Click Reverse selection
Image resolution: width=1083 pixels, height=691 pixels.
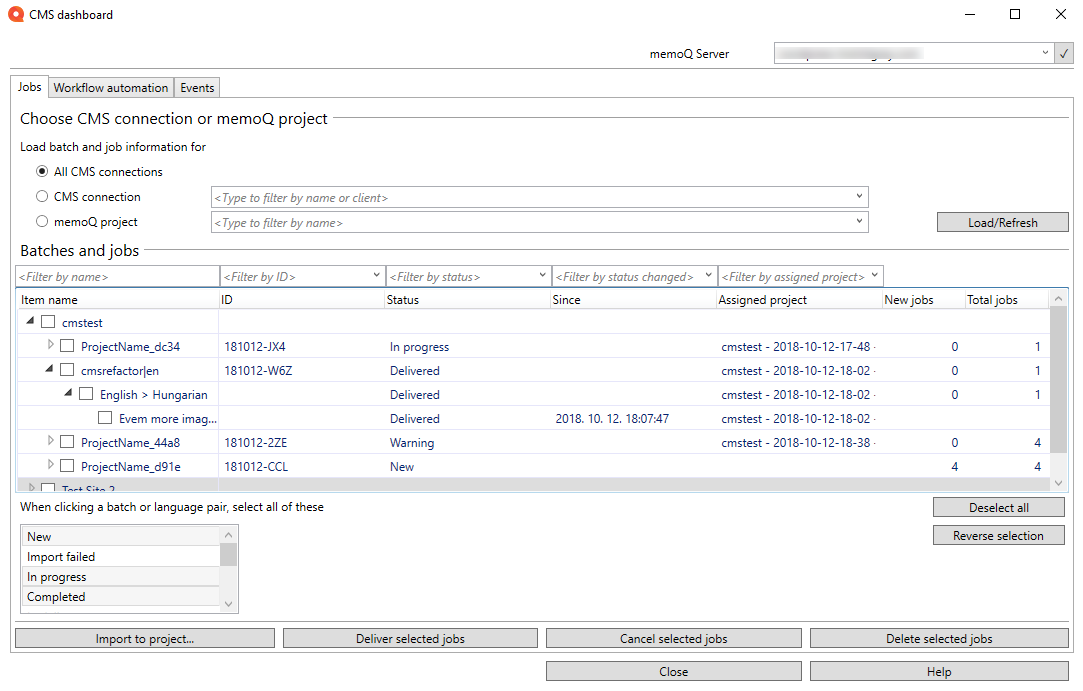[x=997, y=535]
